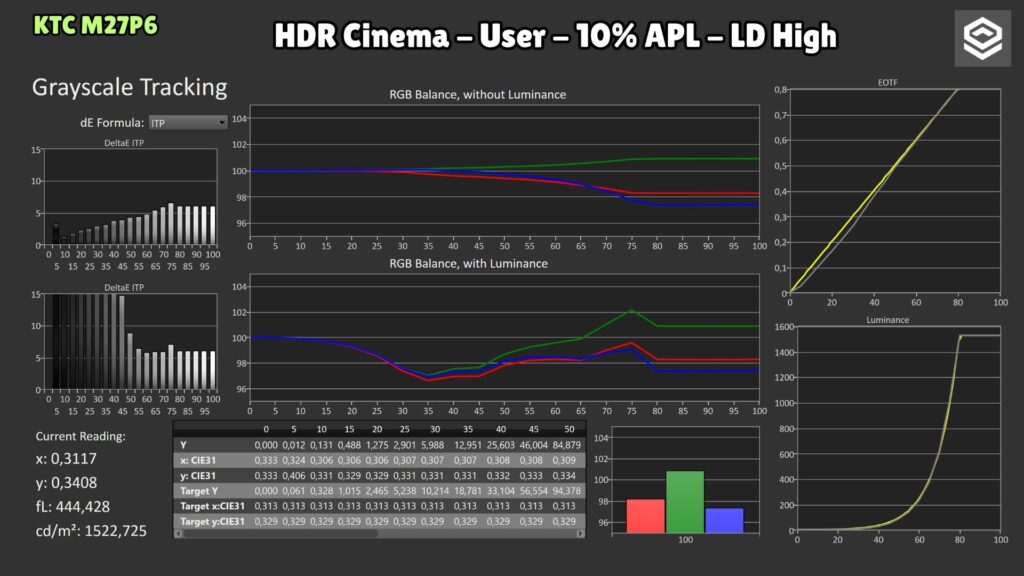Select the 'x: CIE31' row label

click(198, 460)
